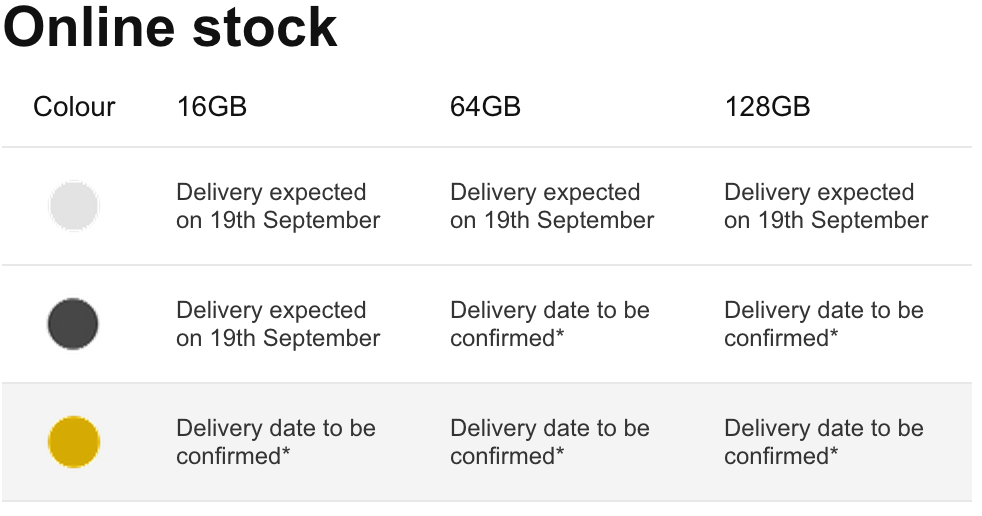Click gold 64GB delivery date text

550,442
